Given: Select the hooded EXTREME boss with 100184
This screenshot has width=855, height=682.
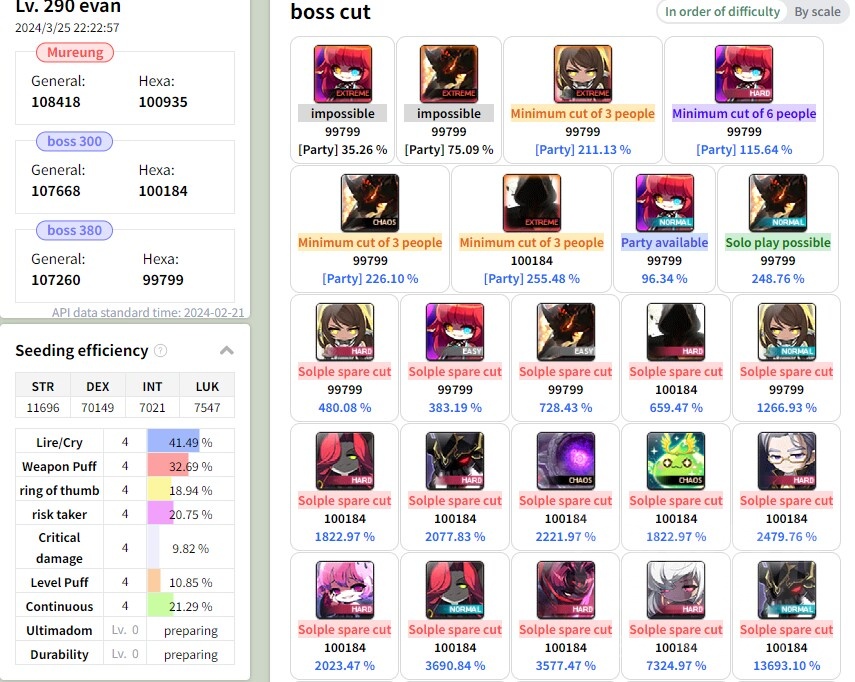Looking at the screenshot, I should click(532, 203).
